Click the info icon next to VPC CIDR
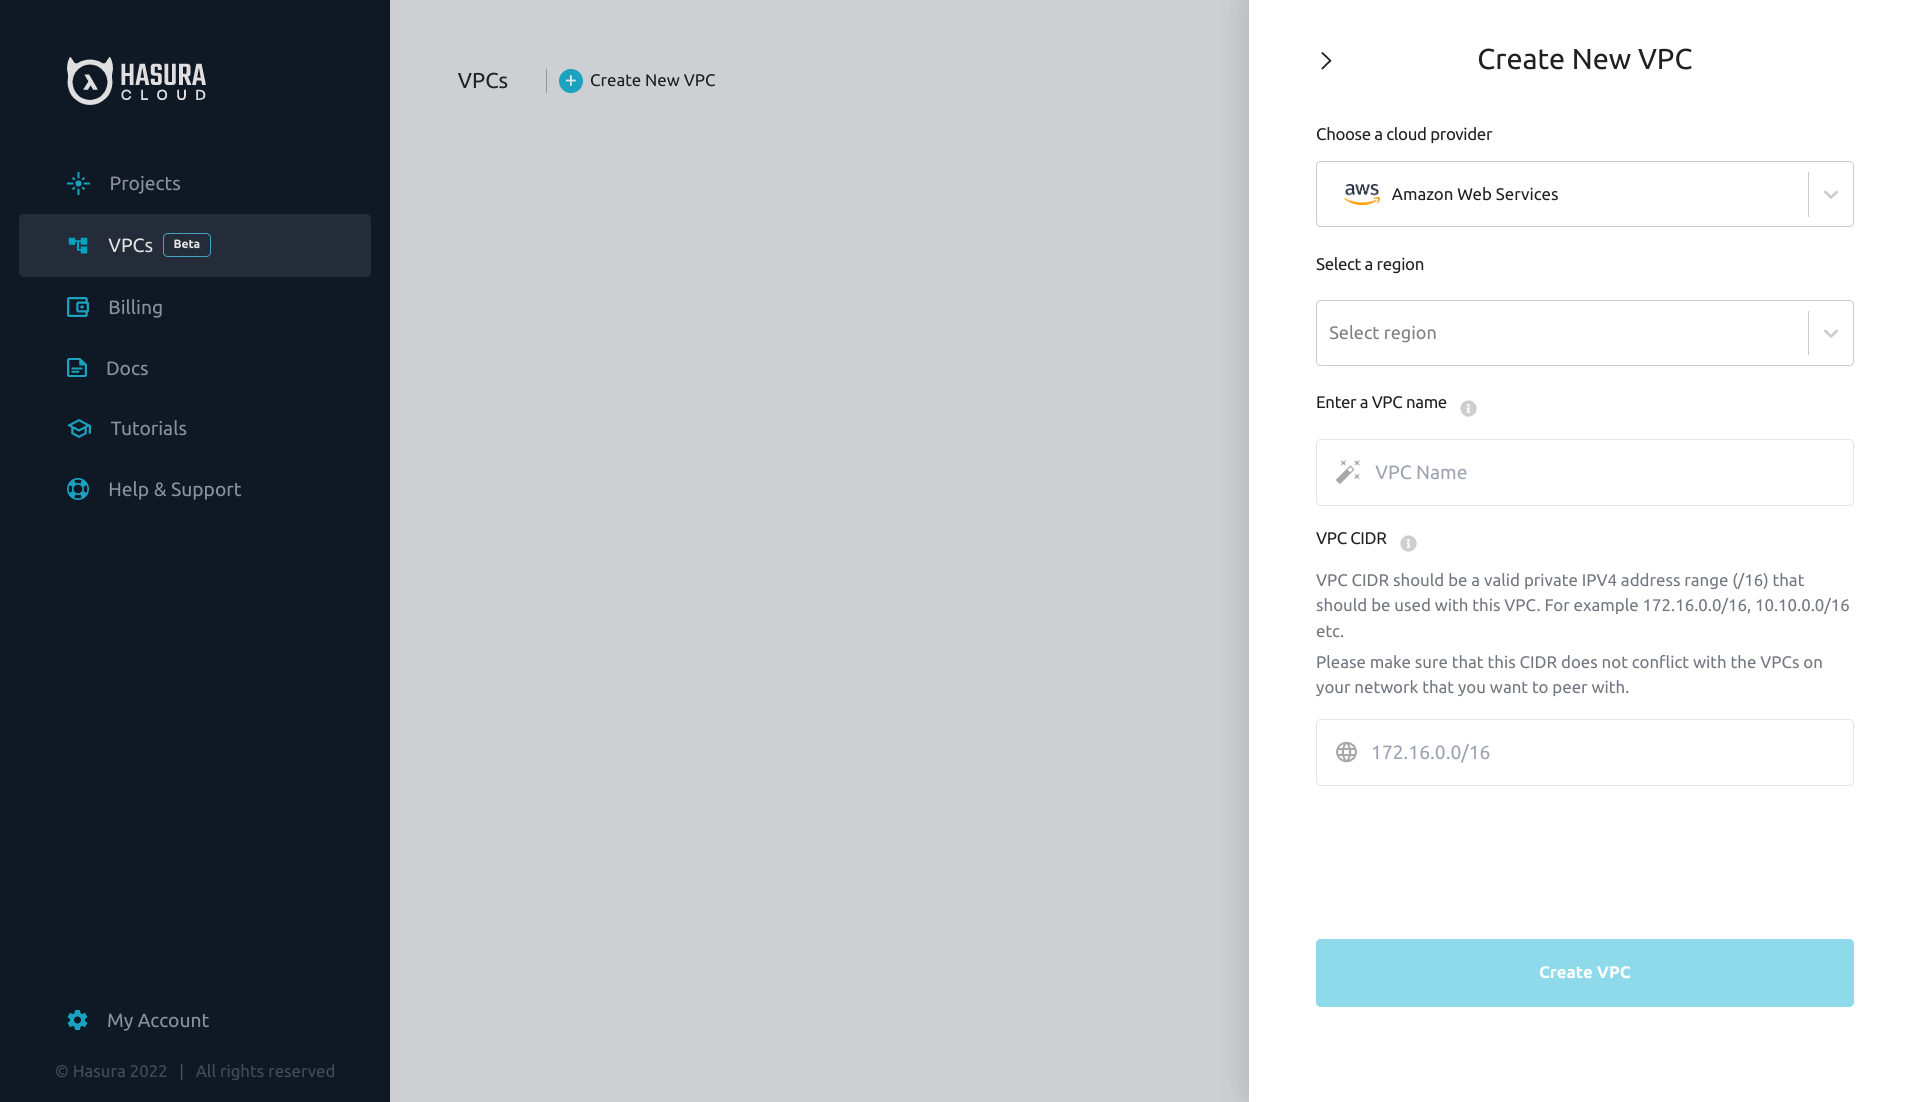 [x=1409, y=544]
